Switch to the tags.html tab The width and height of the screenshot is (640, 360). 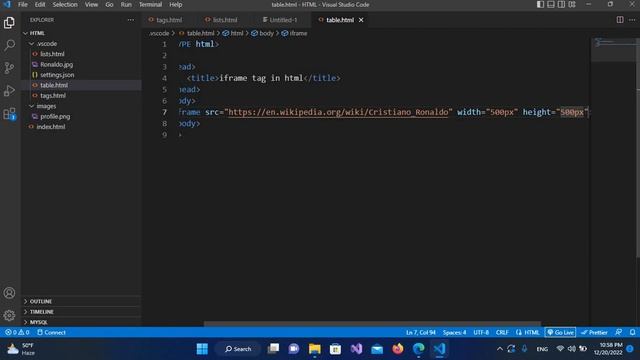[169, 20]
